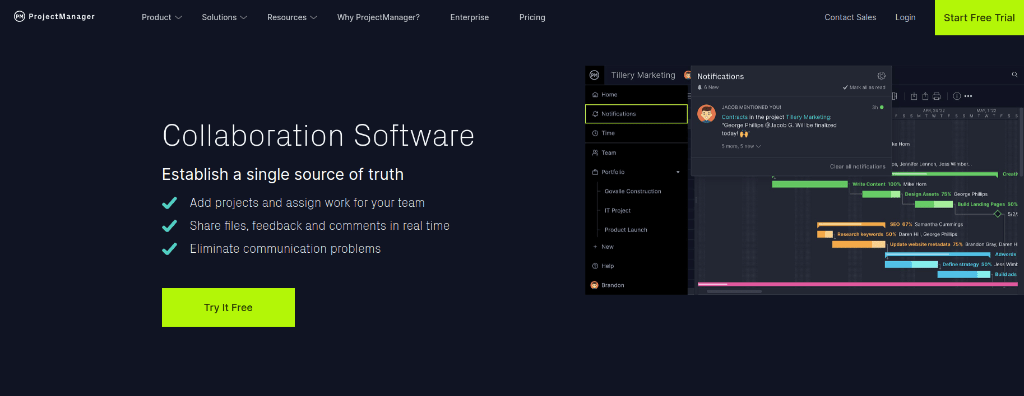1024x396 pixels.
Task: Click the milestone diamond on the Gantt chart
Action: [997, 214]
